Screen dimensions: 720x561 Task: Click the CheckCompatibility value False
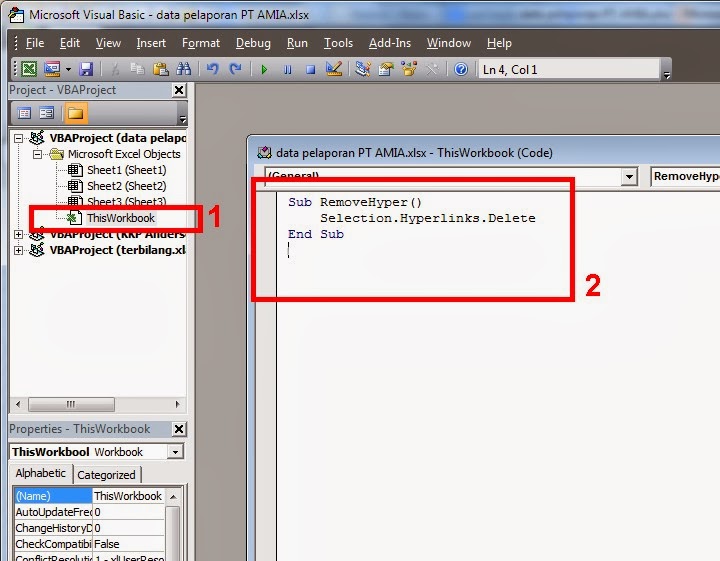pyautogui.click(x=128, y=544)
